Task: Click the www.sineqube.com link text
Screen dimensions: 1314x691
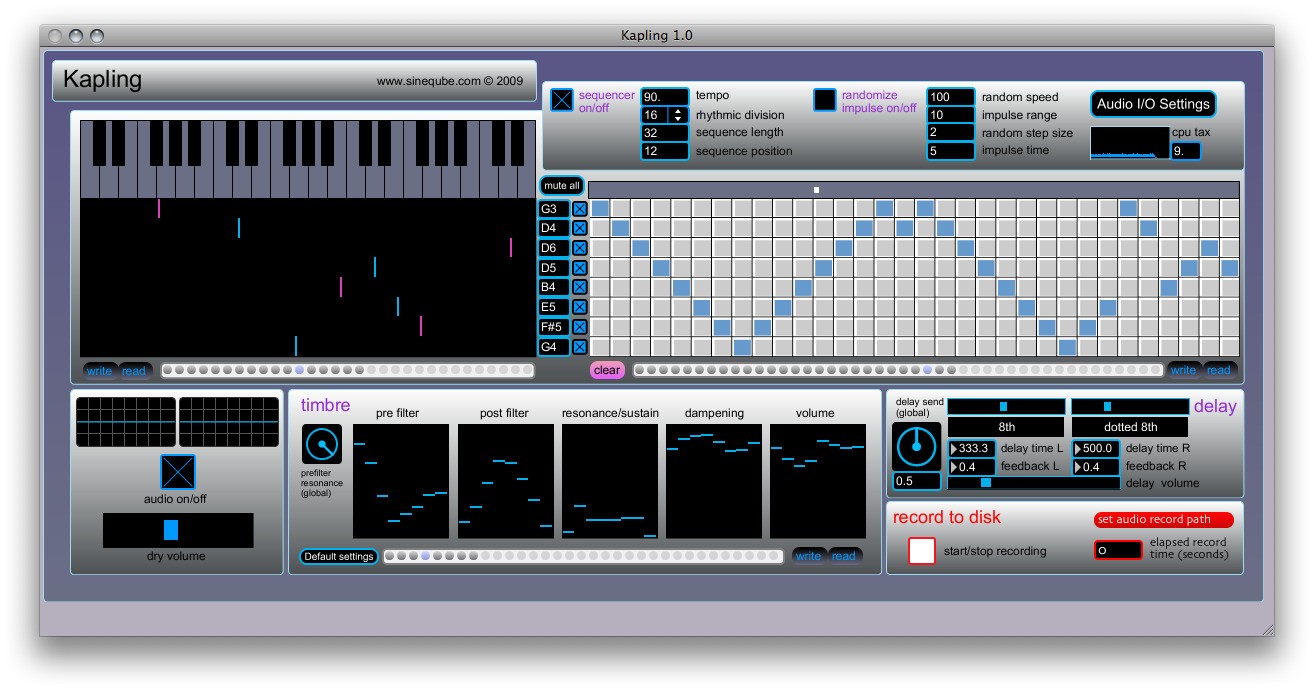Action: point(450,82)
